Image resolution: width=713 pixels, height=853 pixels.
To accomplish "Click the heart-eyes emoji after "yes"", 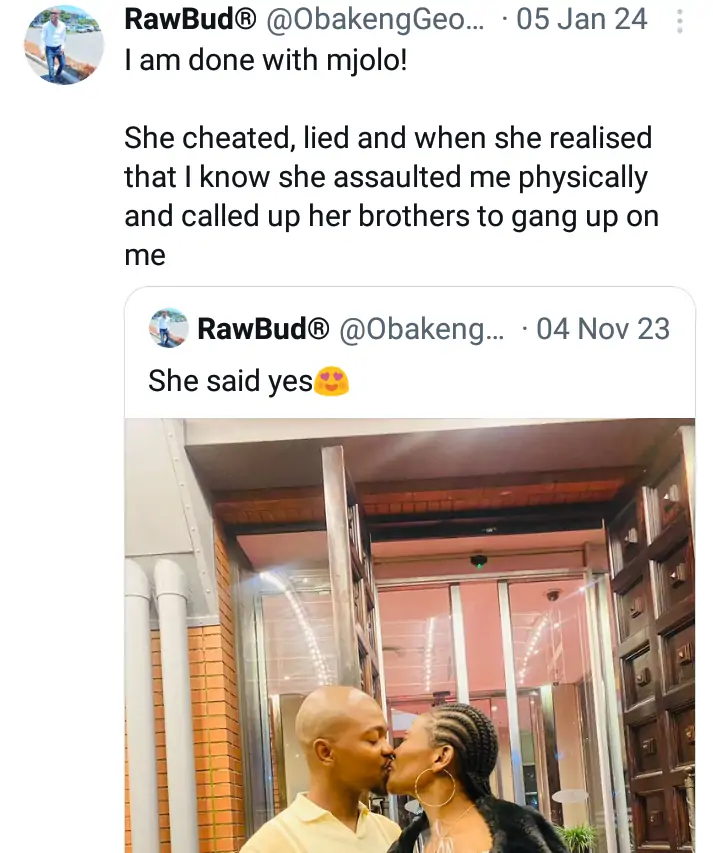I will [x=331, y=380].
